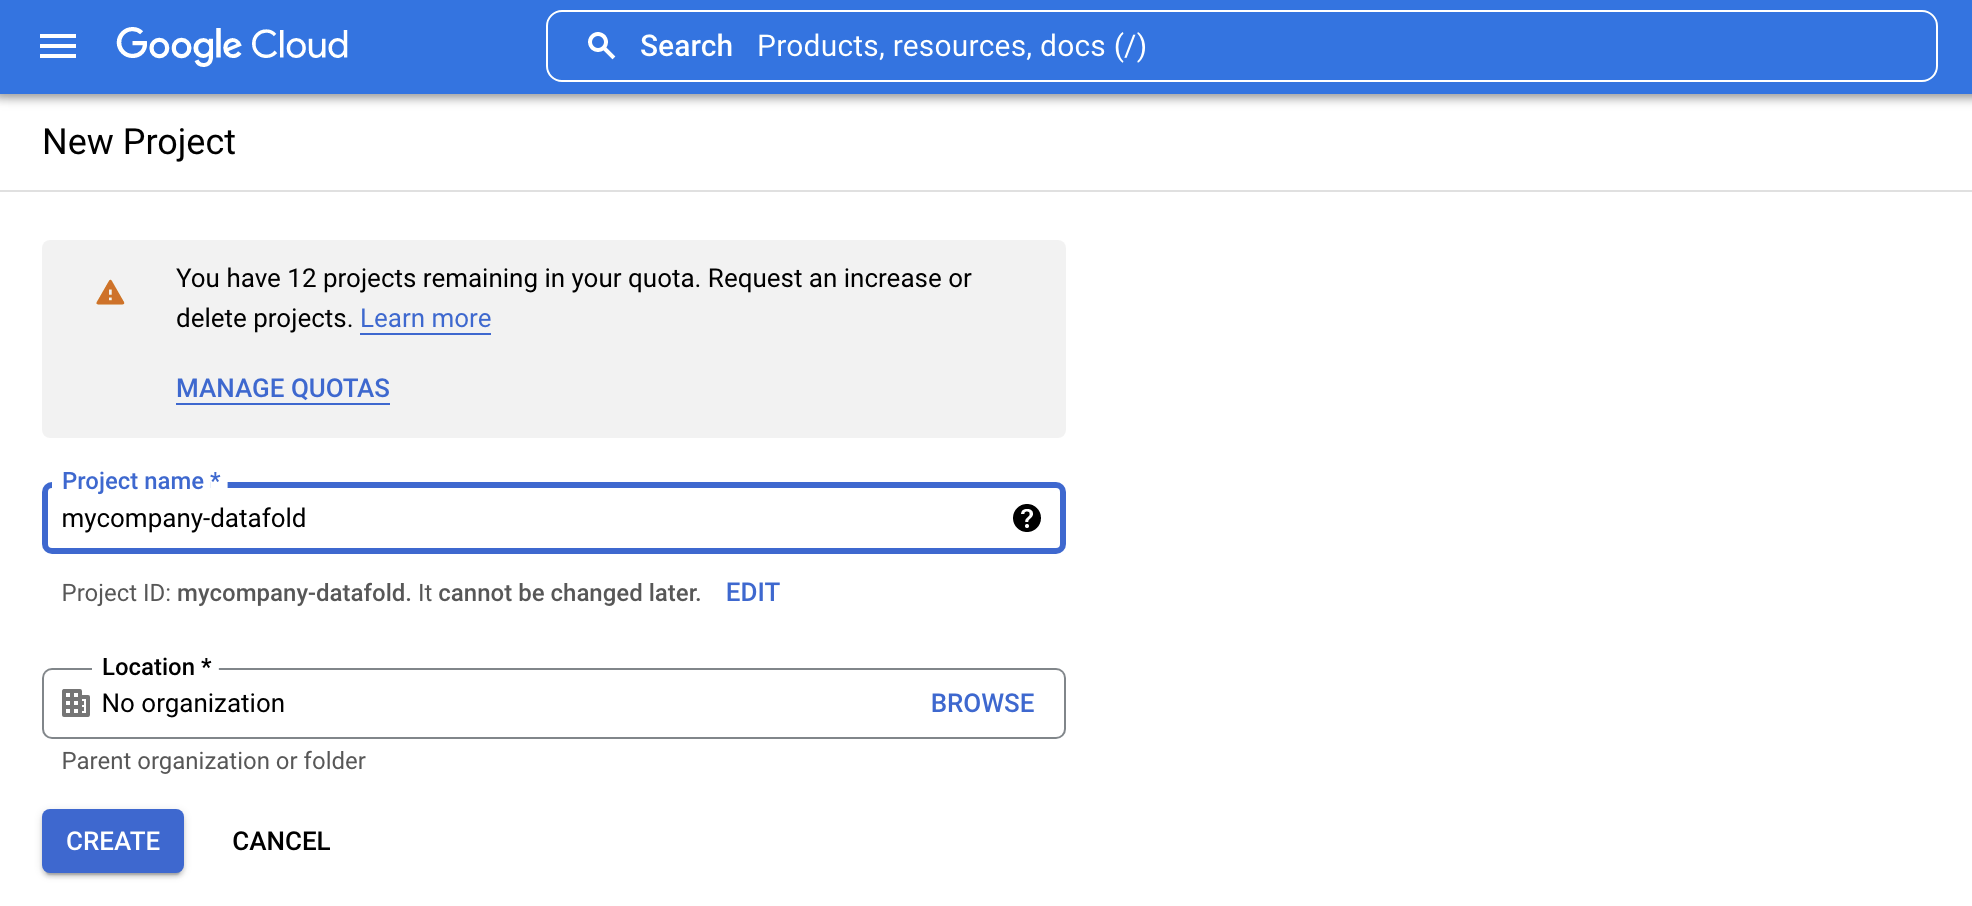Click the New Project page title

139,142
